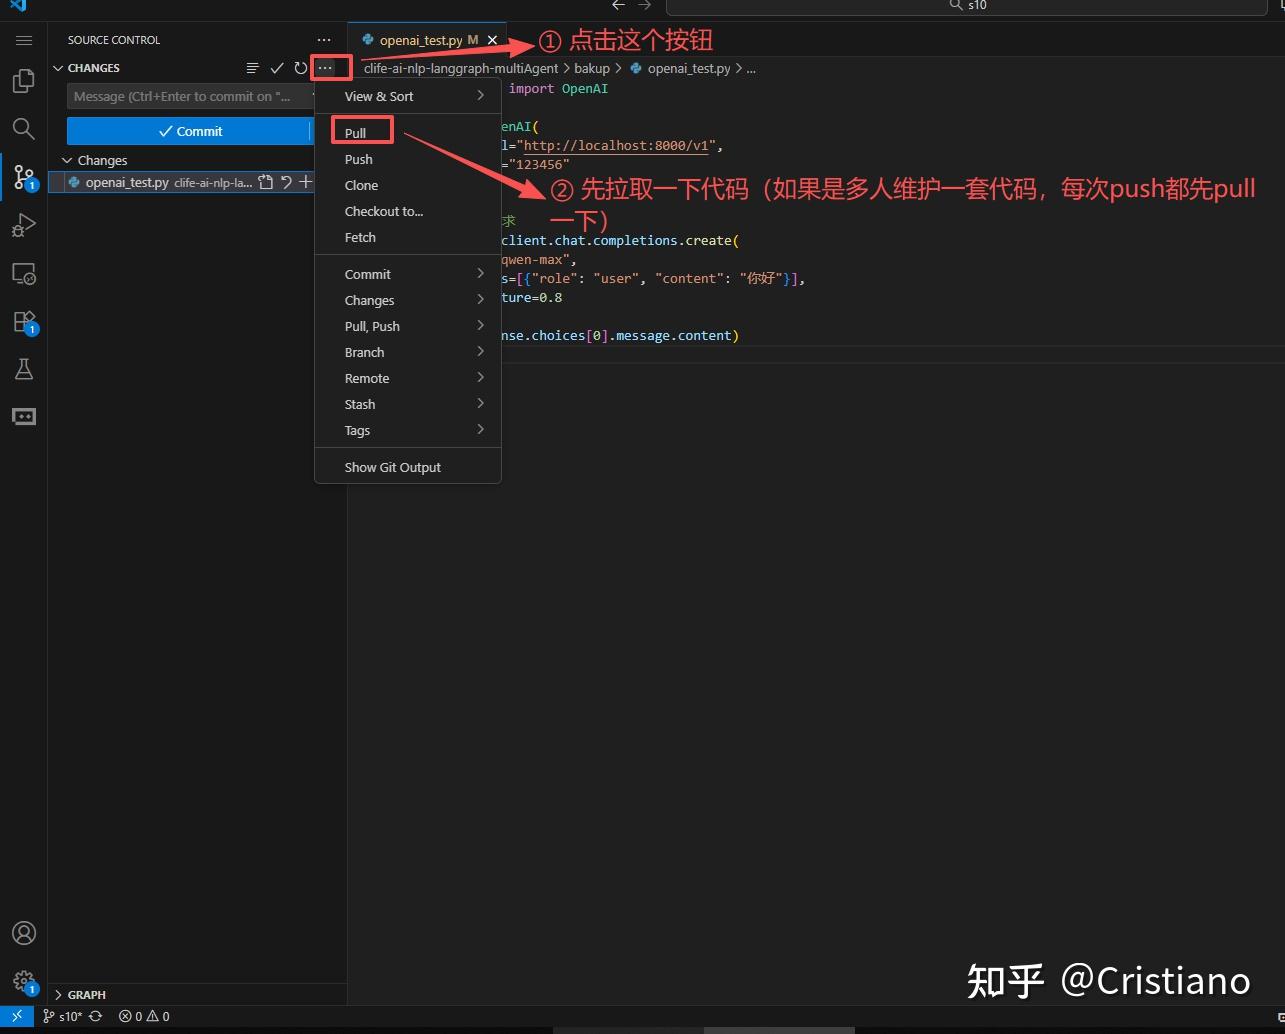Open the Testing beaker icon
The image size is (1285, 1034).
pos(23,369)
